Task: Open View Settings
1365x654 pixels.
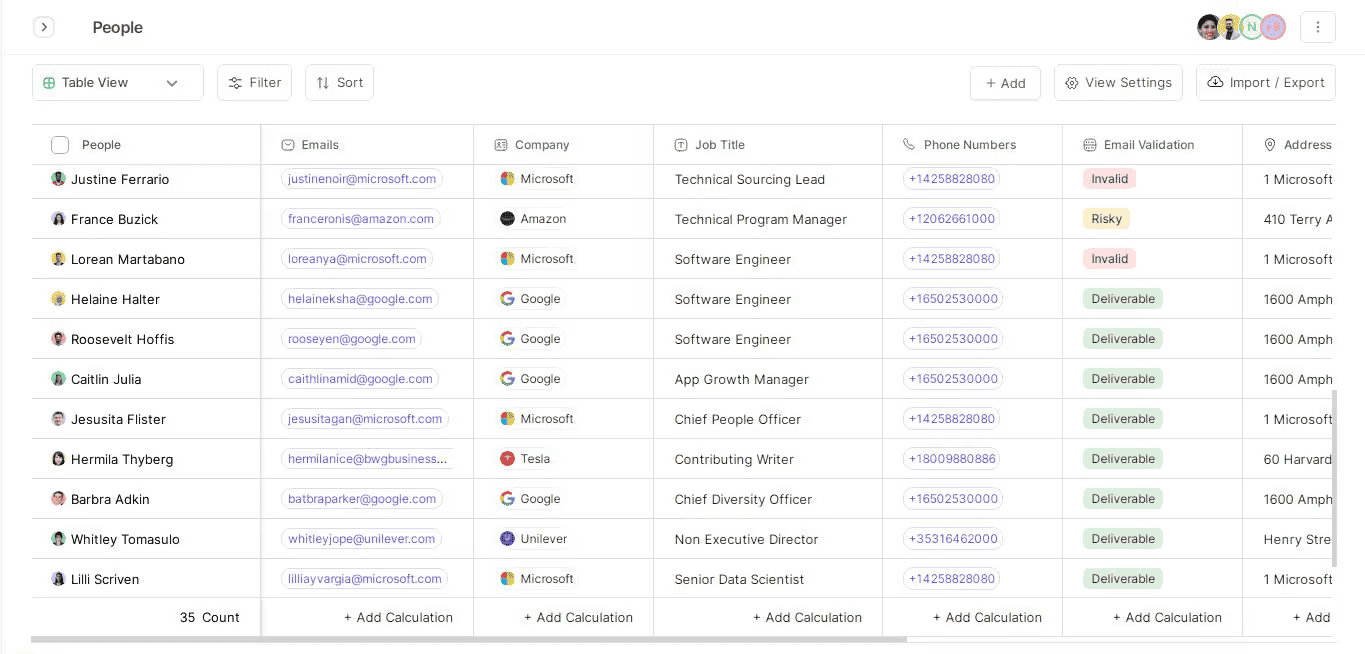Action: (1118, 82)
